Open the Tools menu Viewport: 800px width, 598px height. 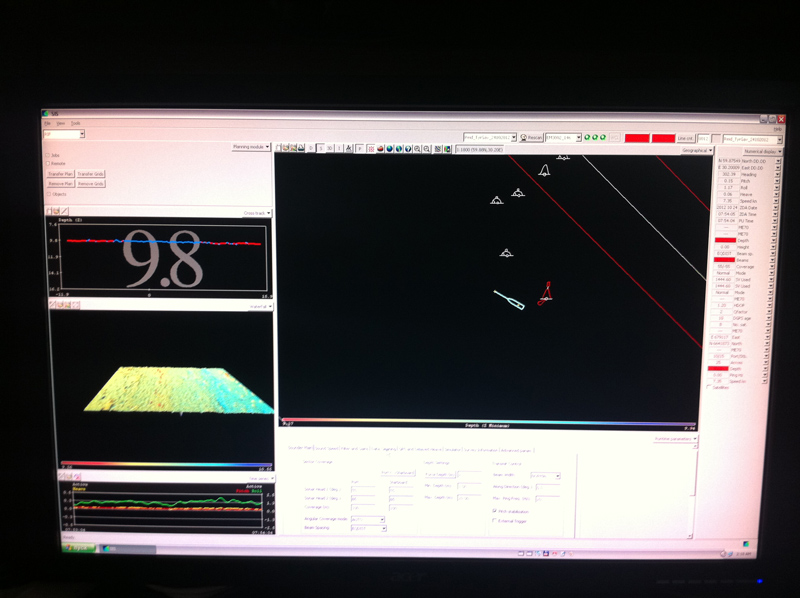point(75,123)
